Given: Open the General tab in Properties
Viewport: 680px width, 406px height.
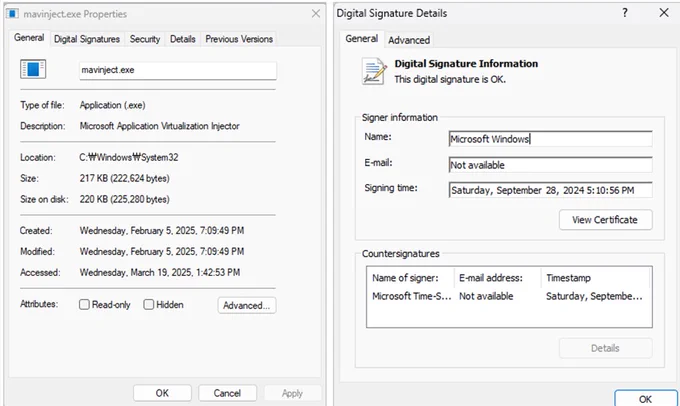Looking at the screenshot, I should [29, 38].
